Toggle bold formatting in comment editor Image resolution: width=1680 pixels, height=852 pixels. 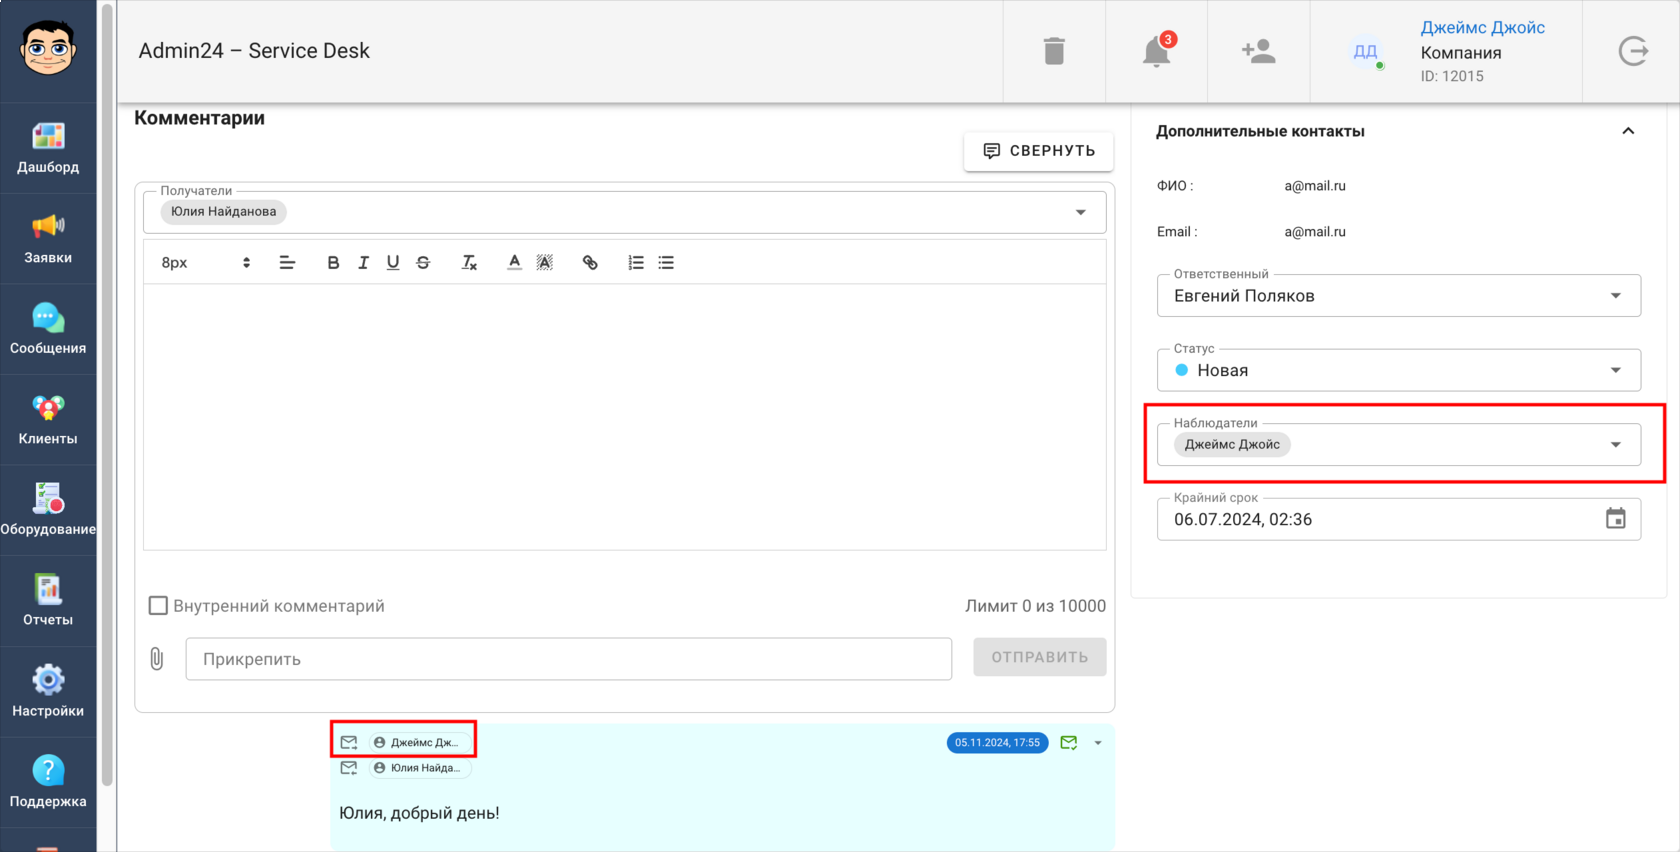(333, 262)
